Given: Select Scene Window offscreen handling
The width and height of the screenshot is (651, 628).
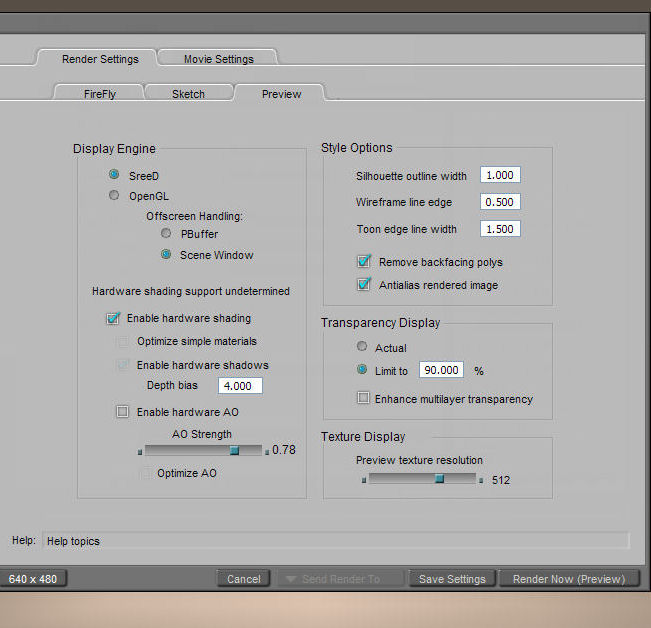Looking at the screenshot, I should click(166, 255).
